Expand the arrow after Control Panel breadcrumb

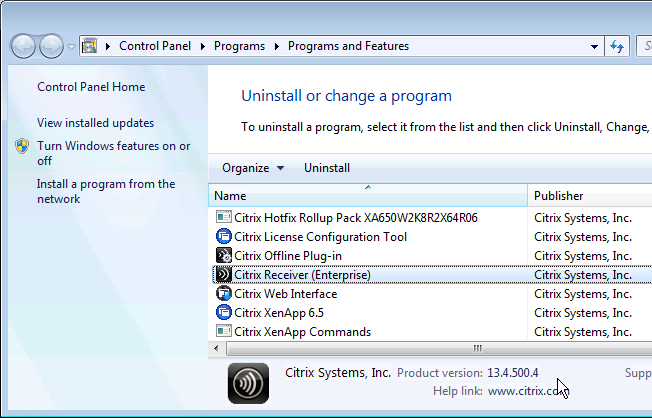203,46
